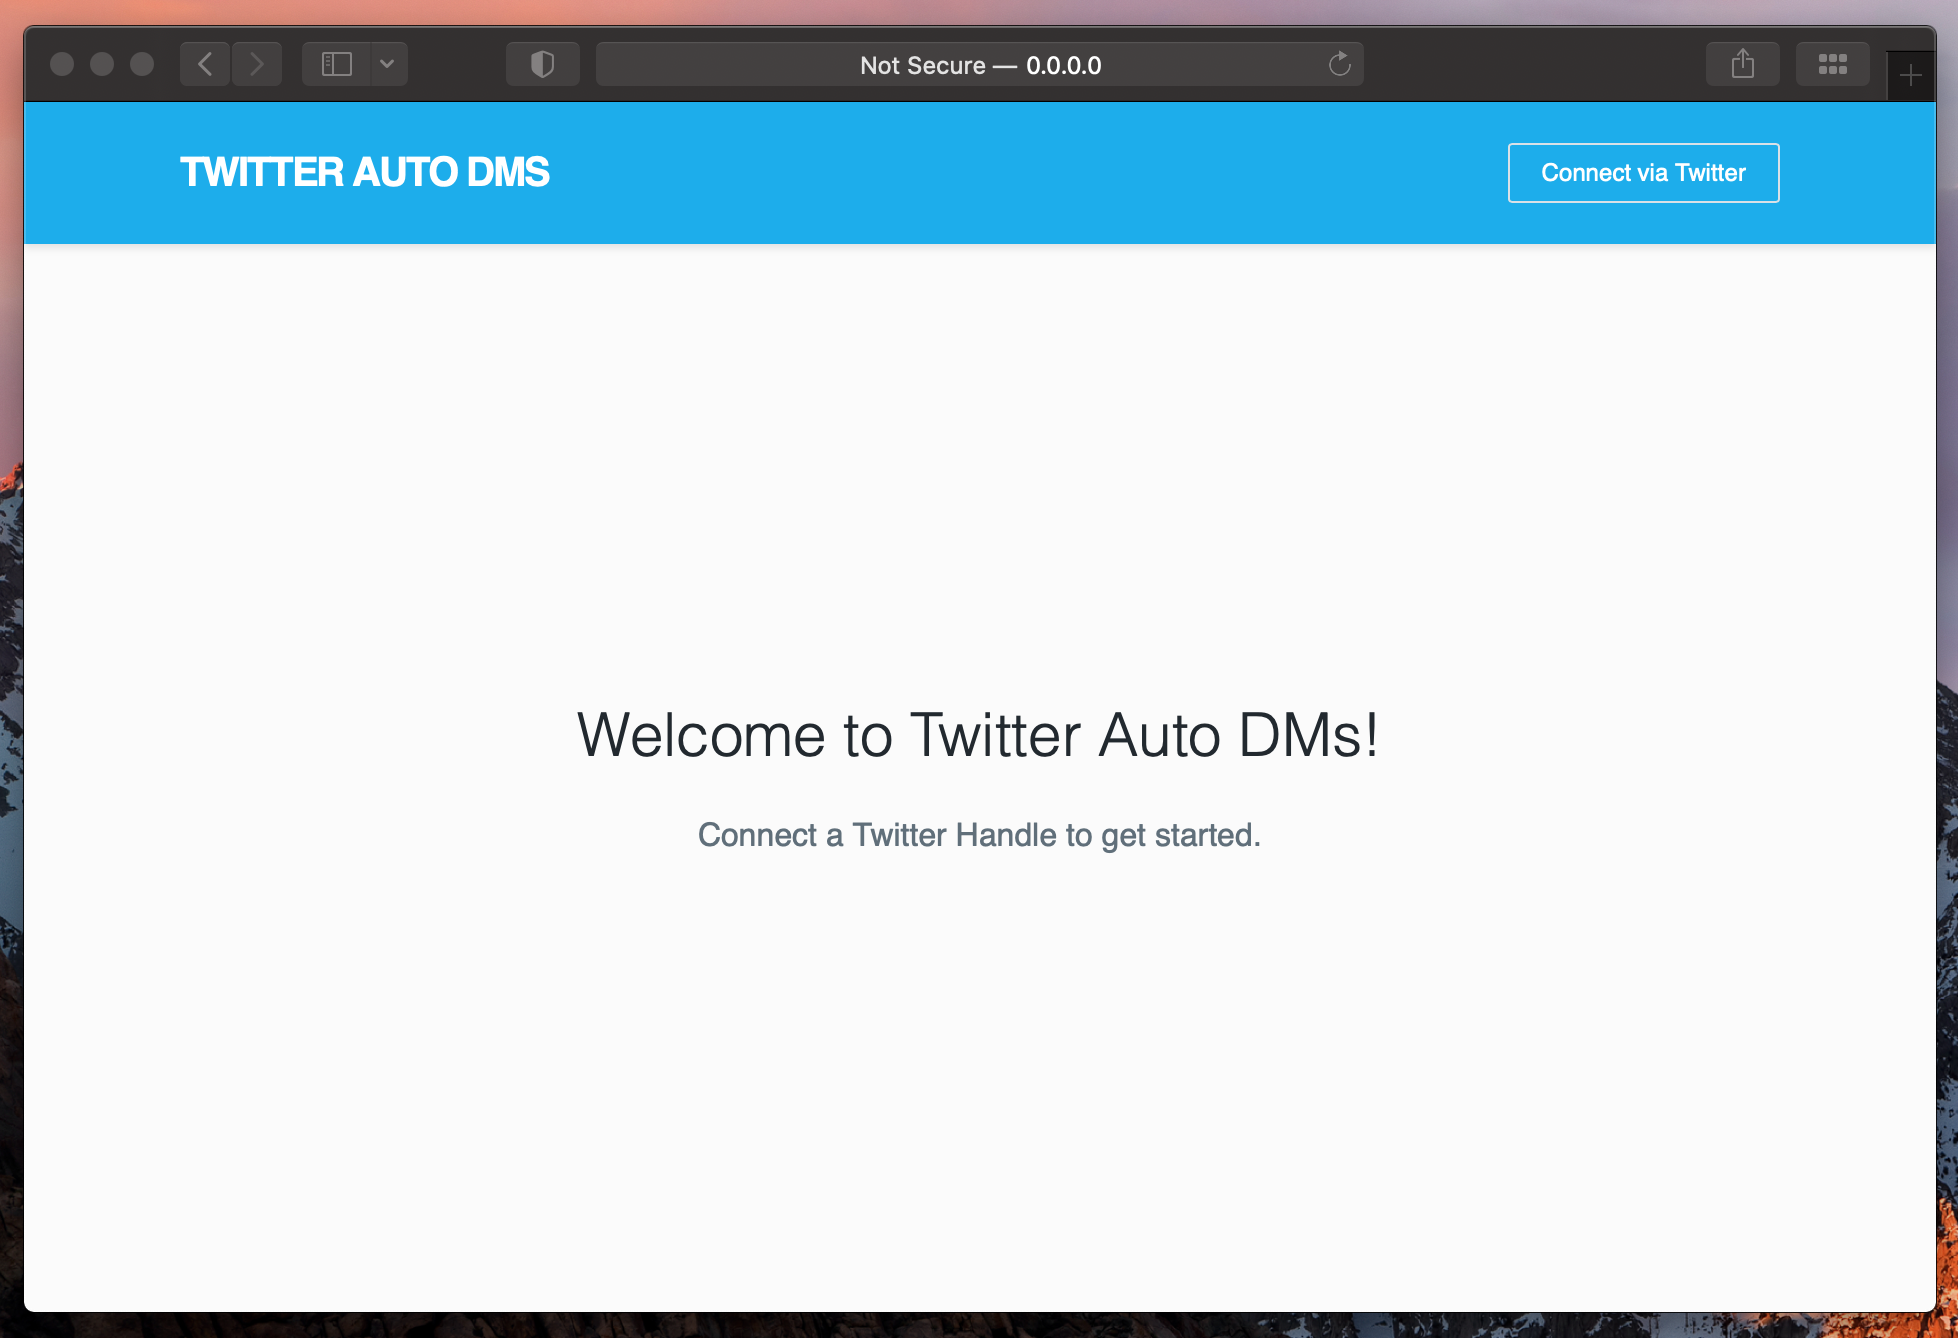Show the Safari sidebar

(x=337, y=65)
